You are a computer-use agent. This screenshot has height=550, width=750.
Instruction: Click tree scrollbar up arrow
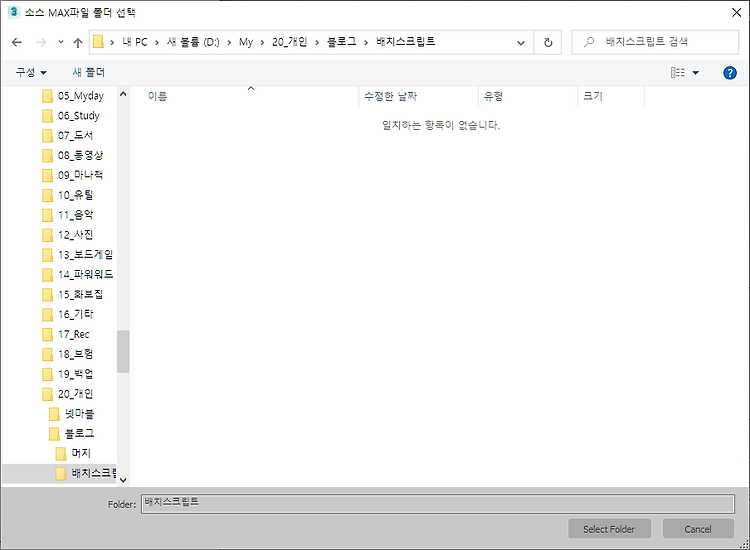(123, 94)
